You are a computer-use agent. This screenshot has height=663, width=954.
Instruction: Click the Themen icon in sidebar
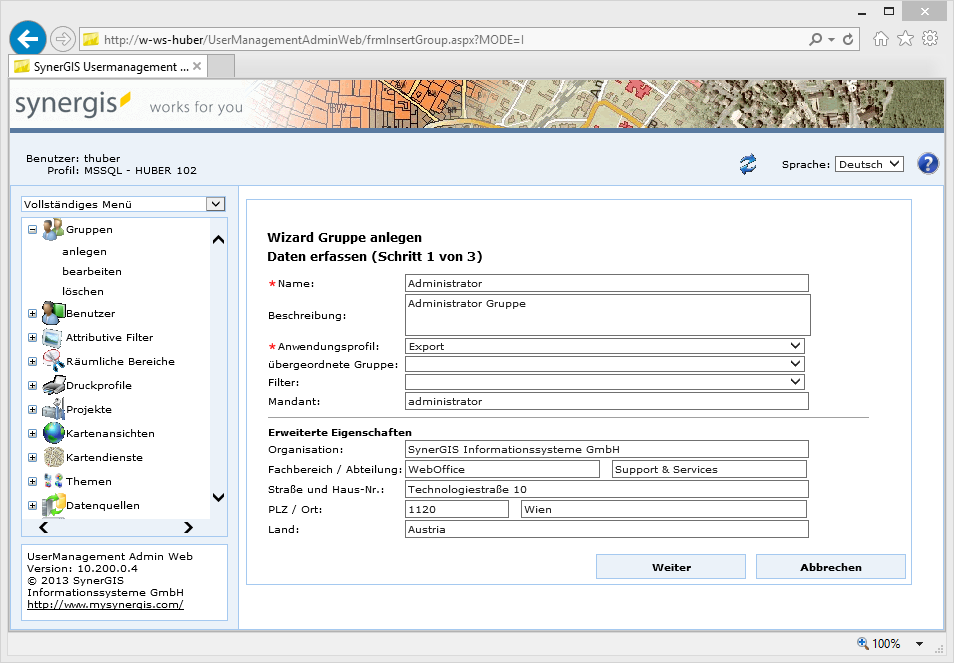tap(52, 481)
